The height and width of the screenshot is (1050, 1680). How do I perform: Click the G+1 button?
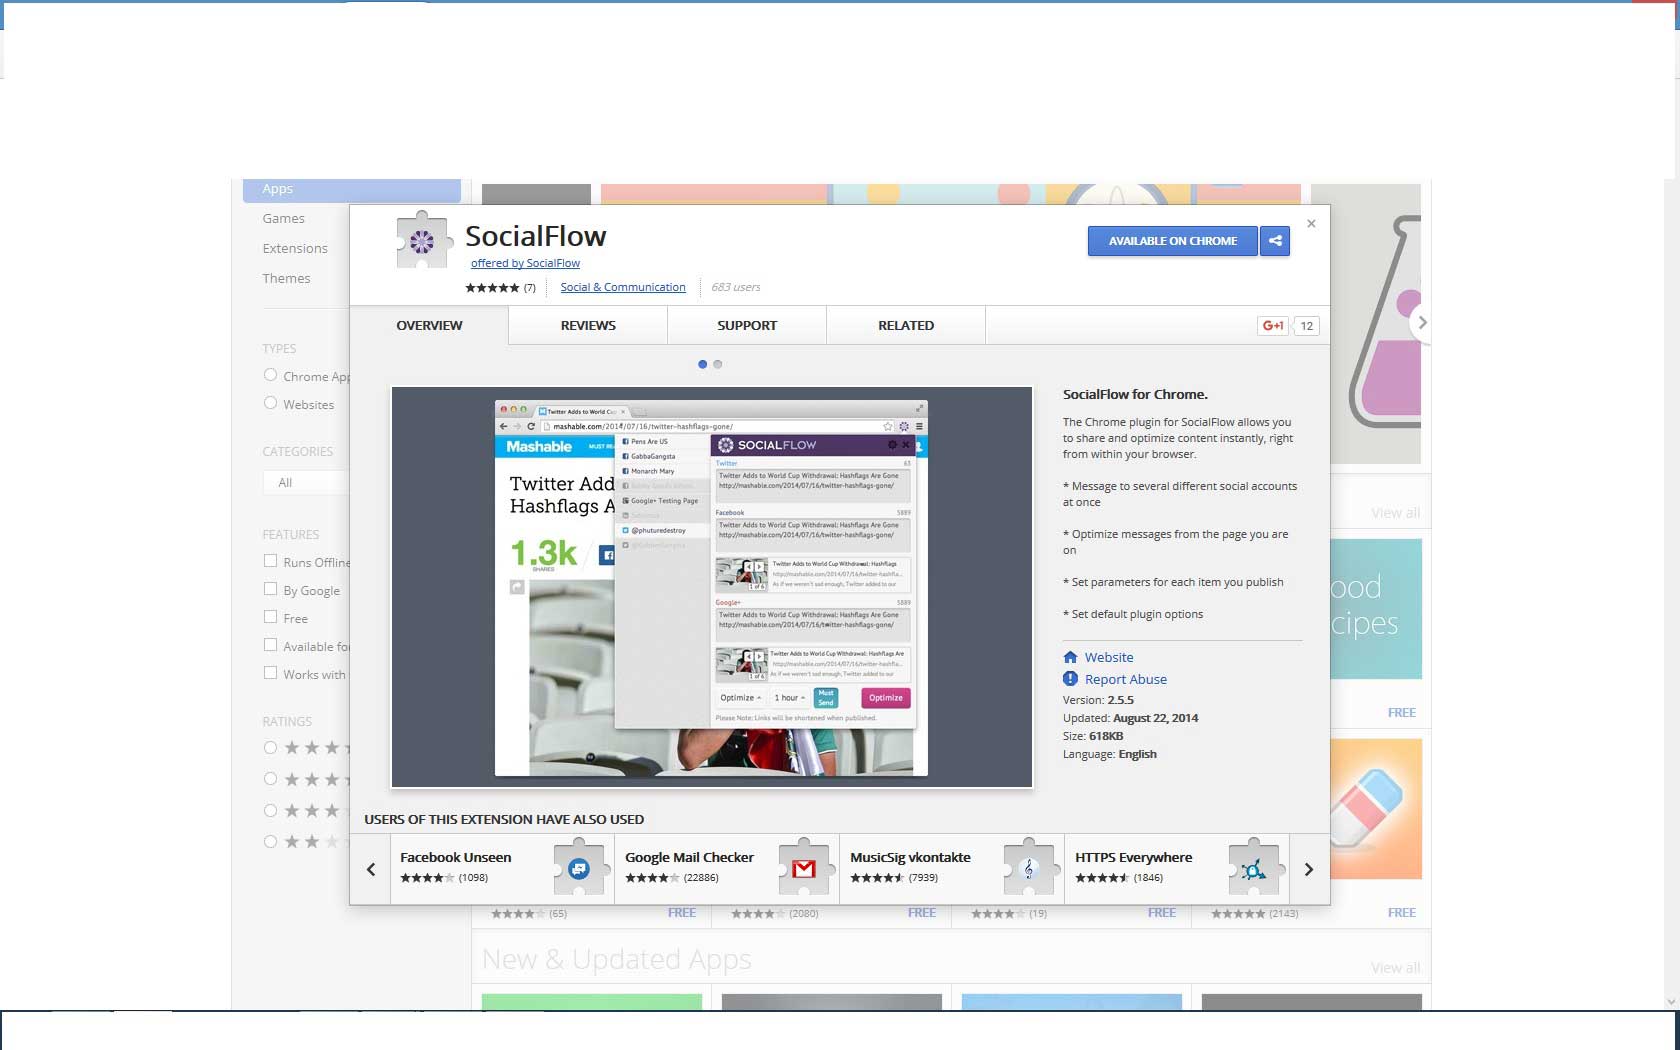pos(1273,326)
